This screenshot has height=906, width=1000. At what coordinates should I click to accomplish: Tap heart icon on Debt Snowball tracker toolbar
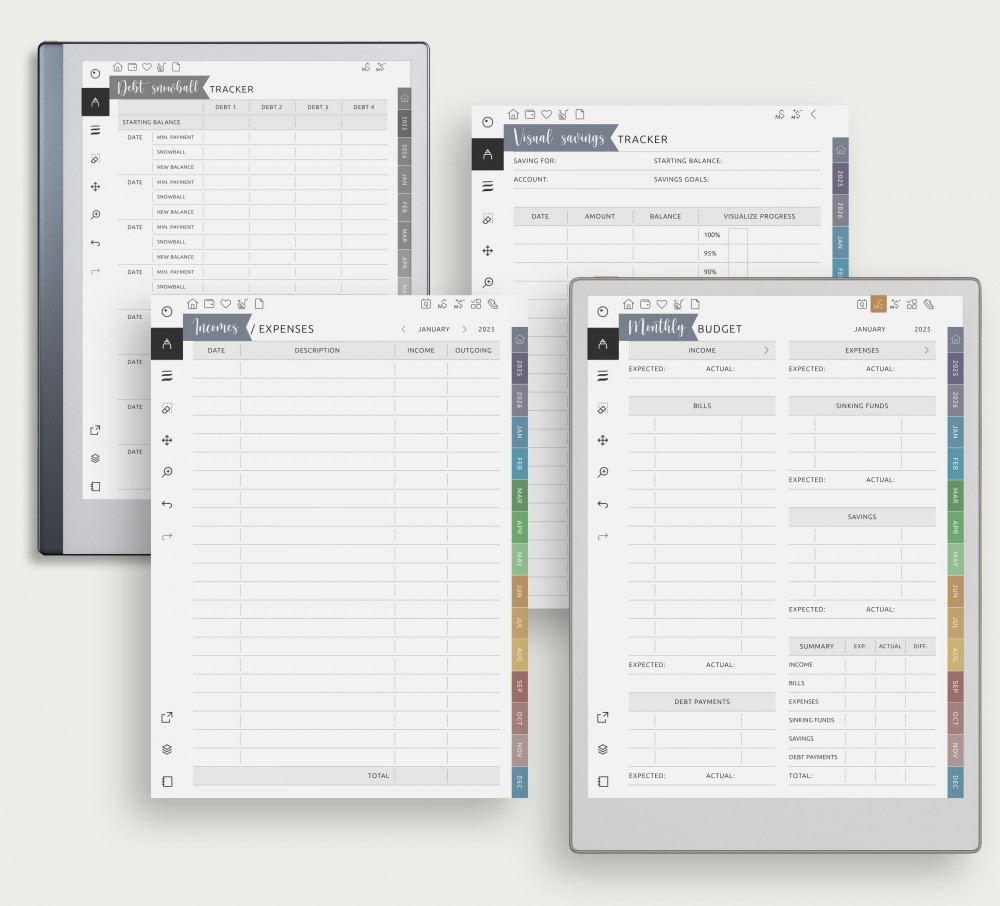[x=147, y=67]
